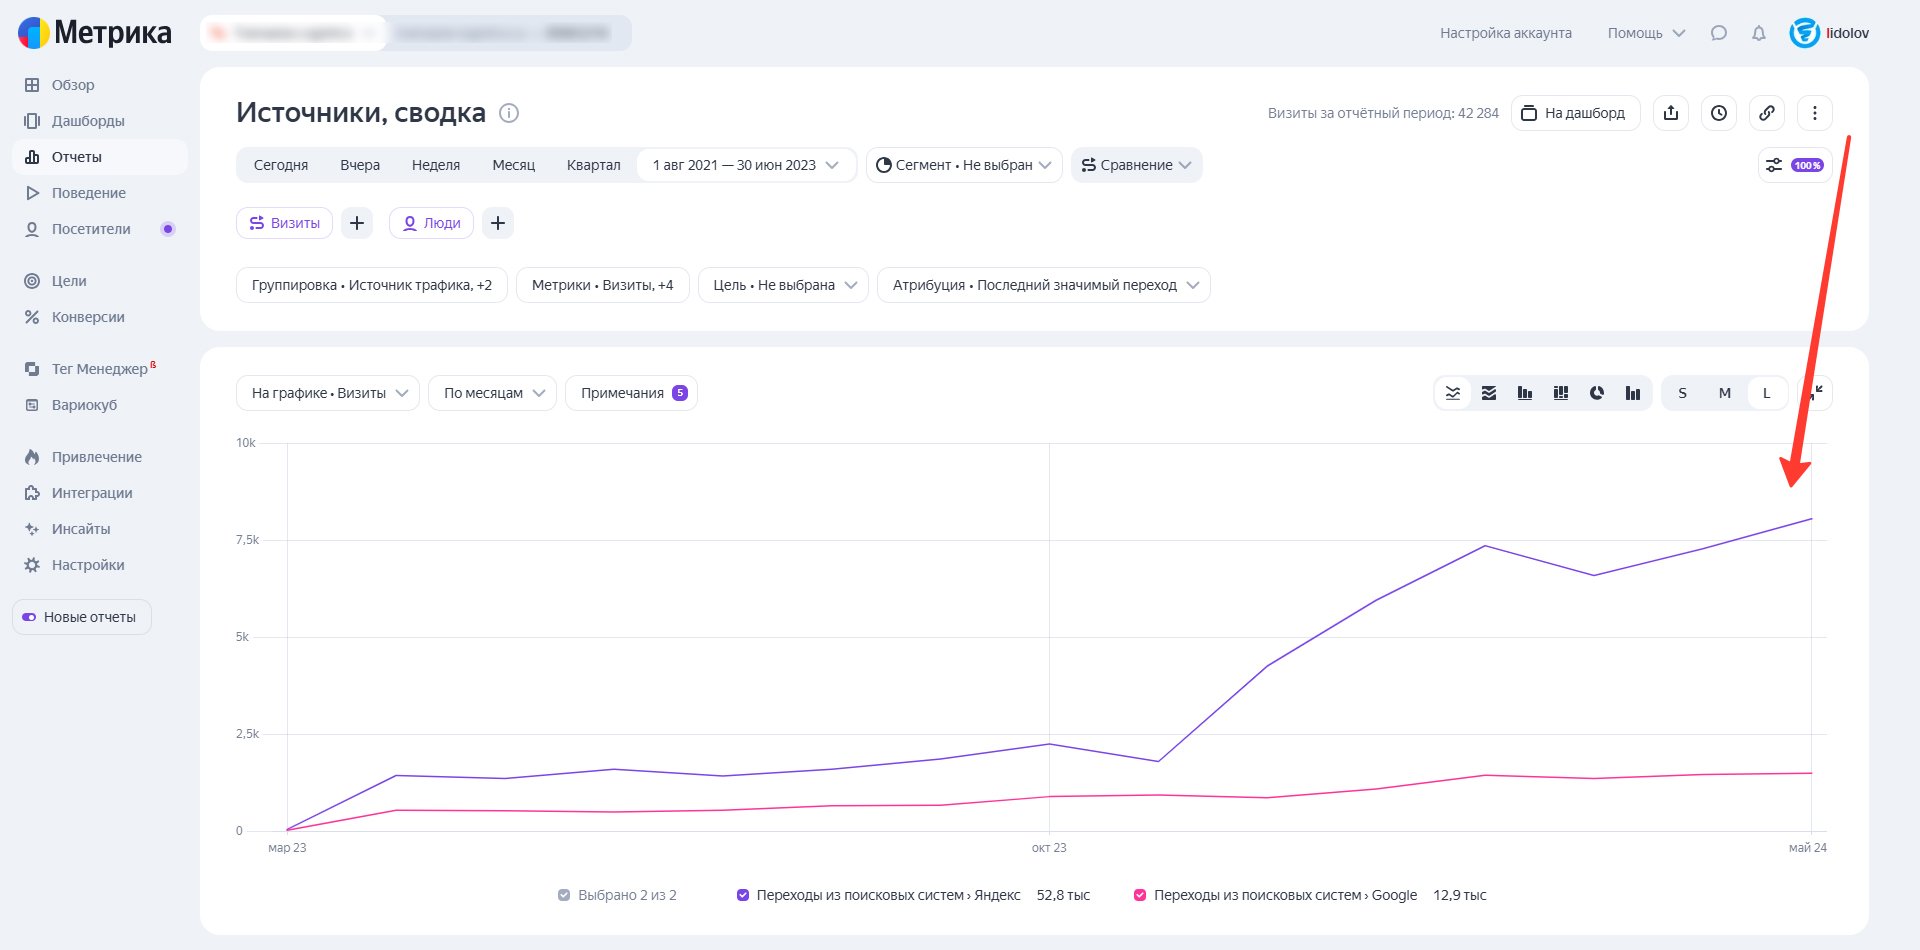Click the export report icon
The width and height of the screenshot is (1920, 950).
pos(1670,113)
